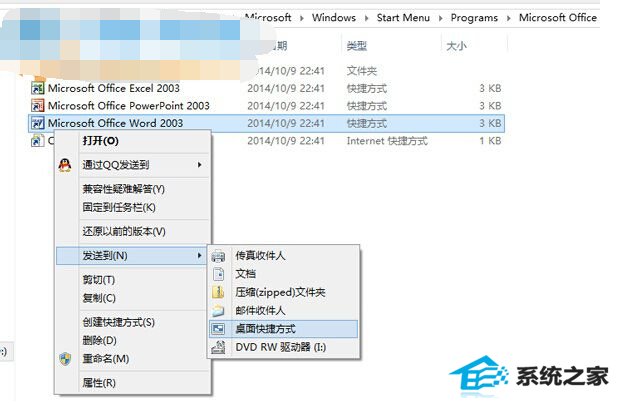Choose 删除(D) from context menu
The image size is (617, 403).
point(133,340)
